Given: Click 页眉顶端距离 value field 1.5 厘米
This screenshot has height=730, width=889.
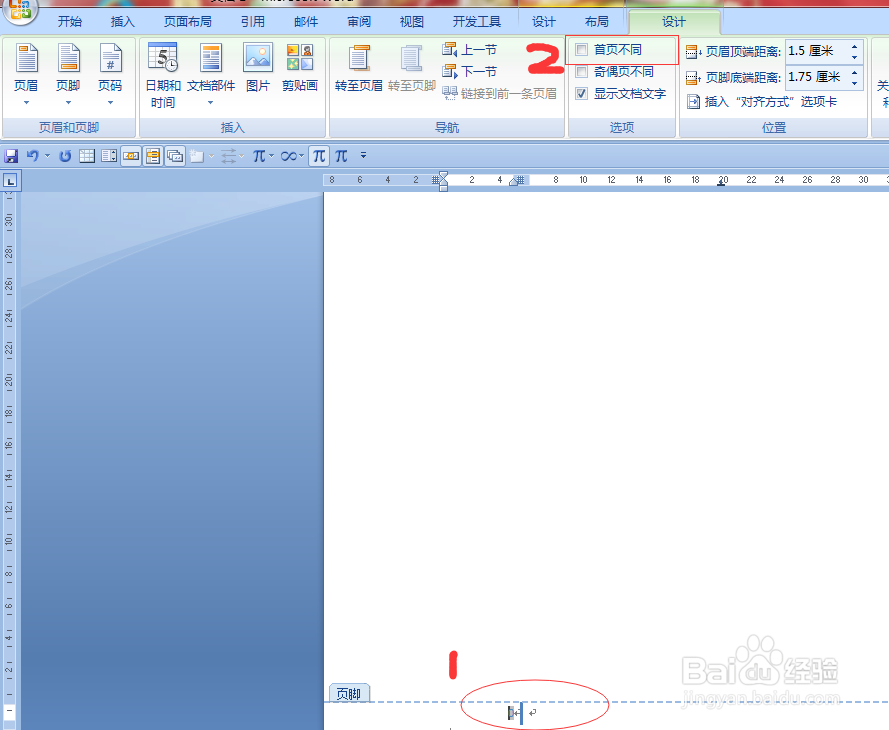Looking at the screenshot, I should click(x=816, y=51).
